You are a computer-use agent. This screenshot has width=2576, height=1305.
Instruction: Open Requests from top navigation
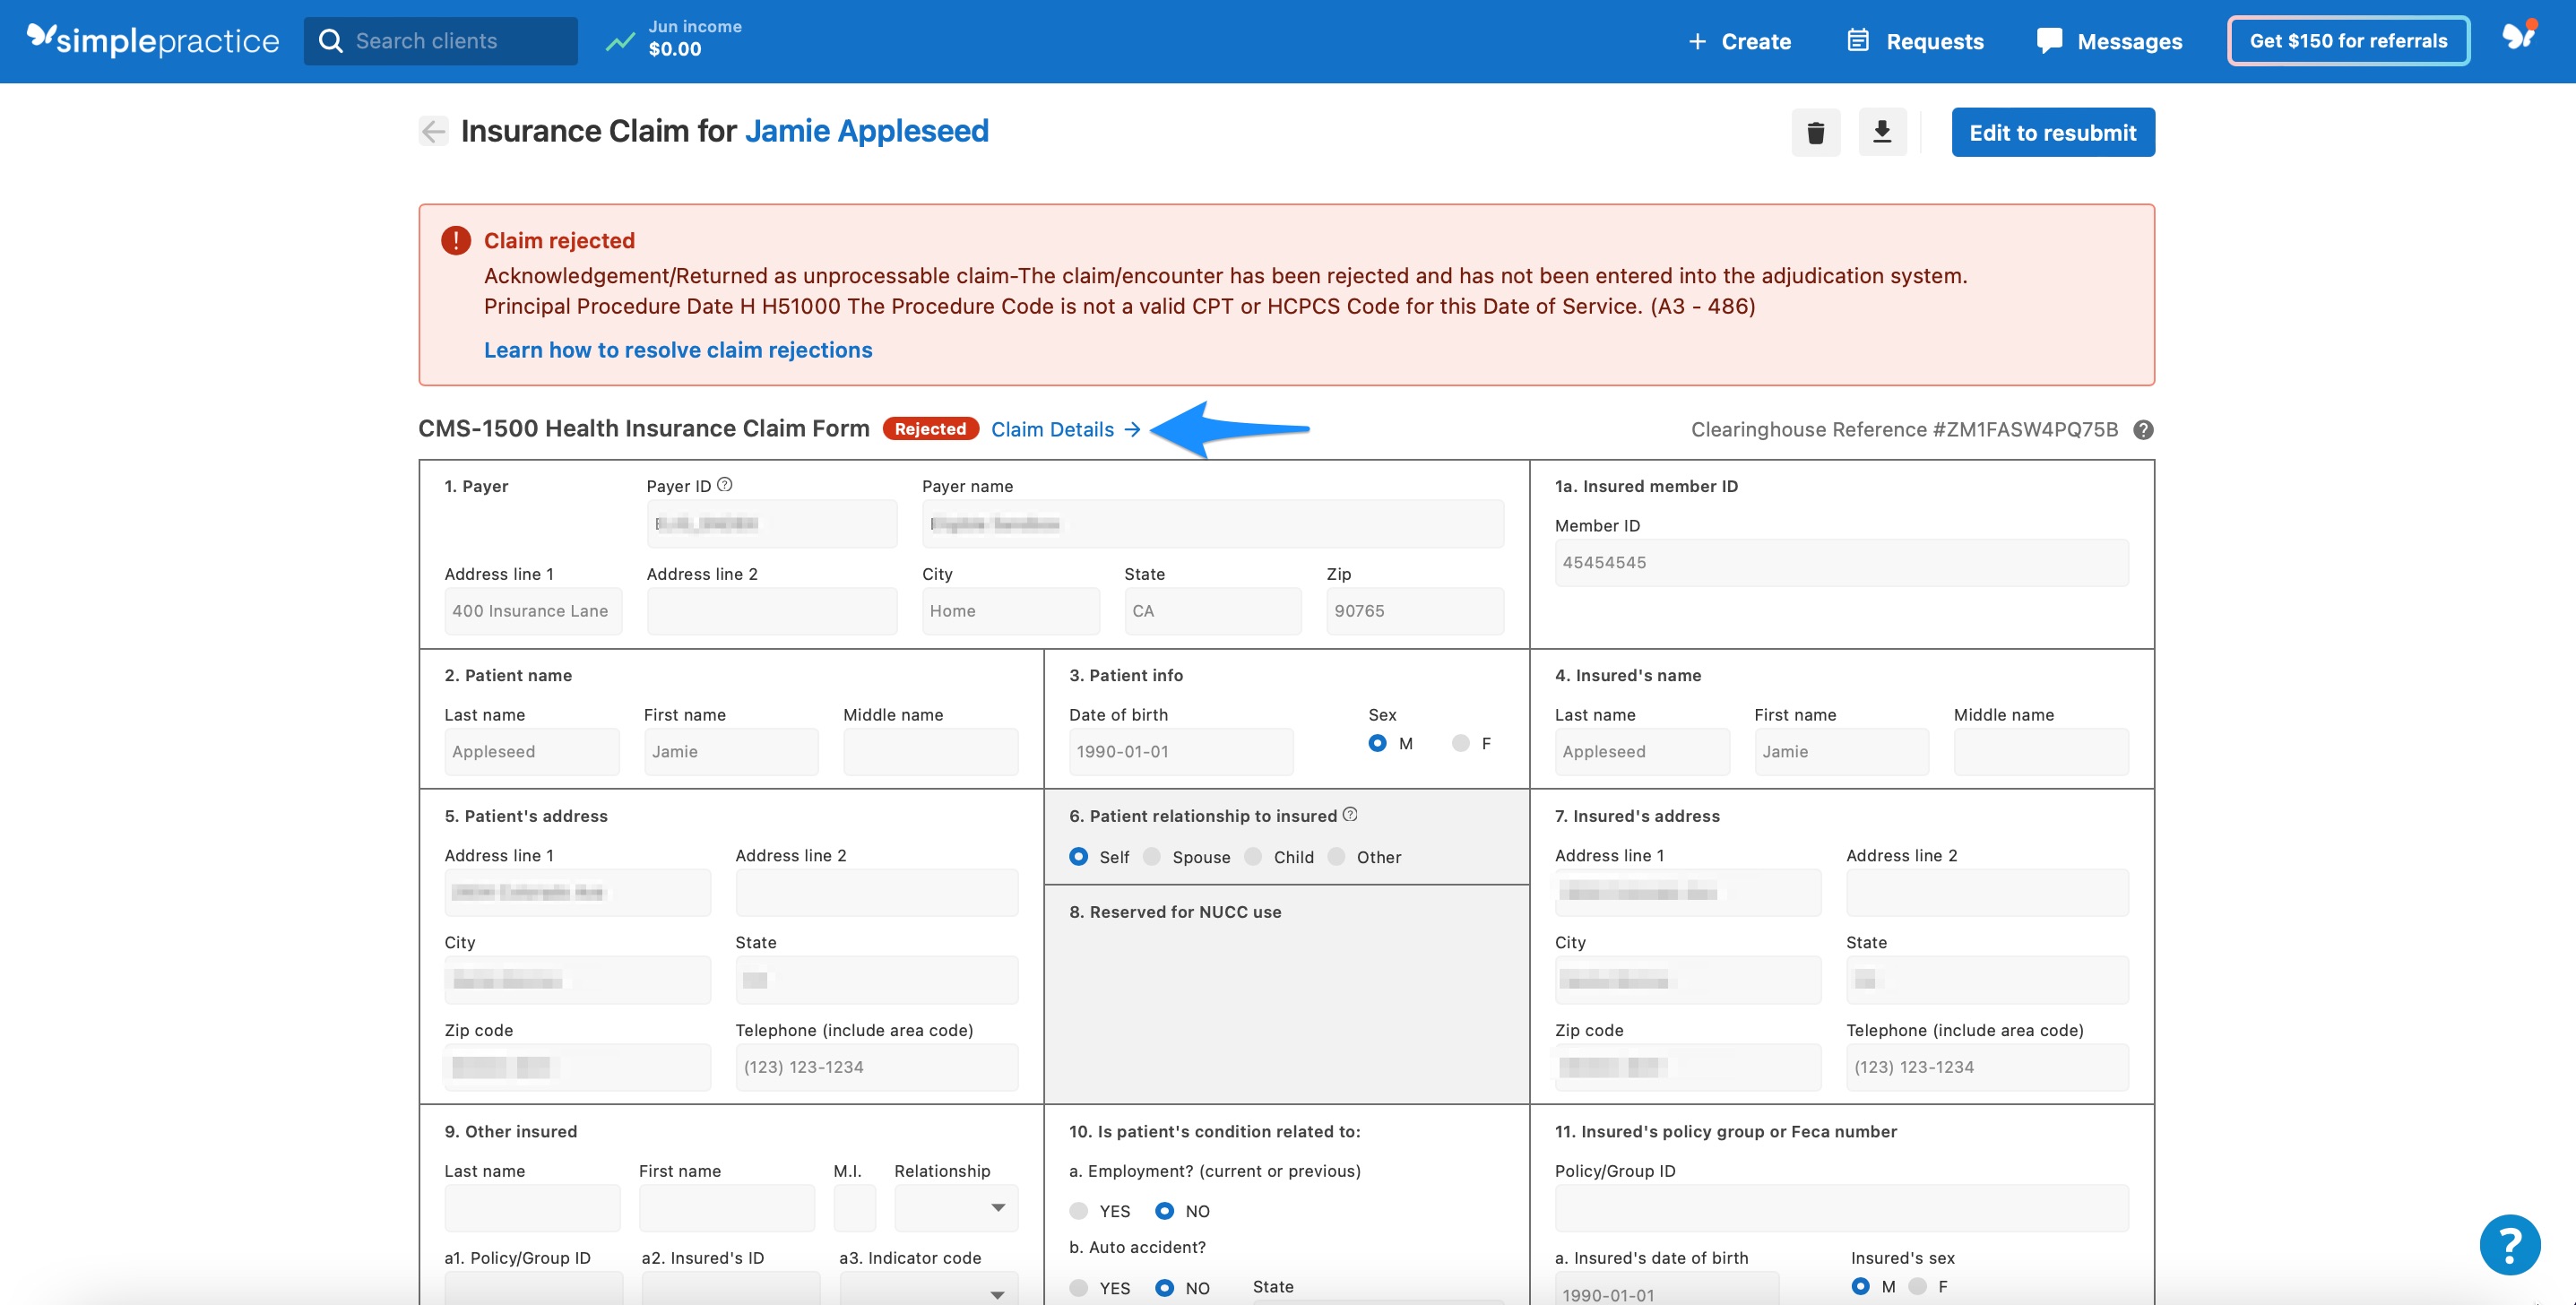tap(1915, 41)
